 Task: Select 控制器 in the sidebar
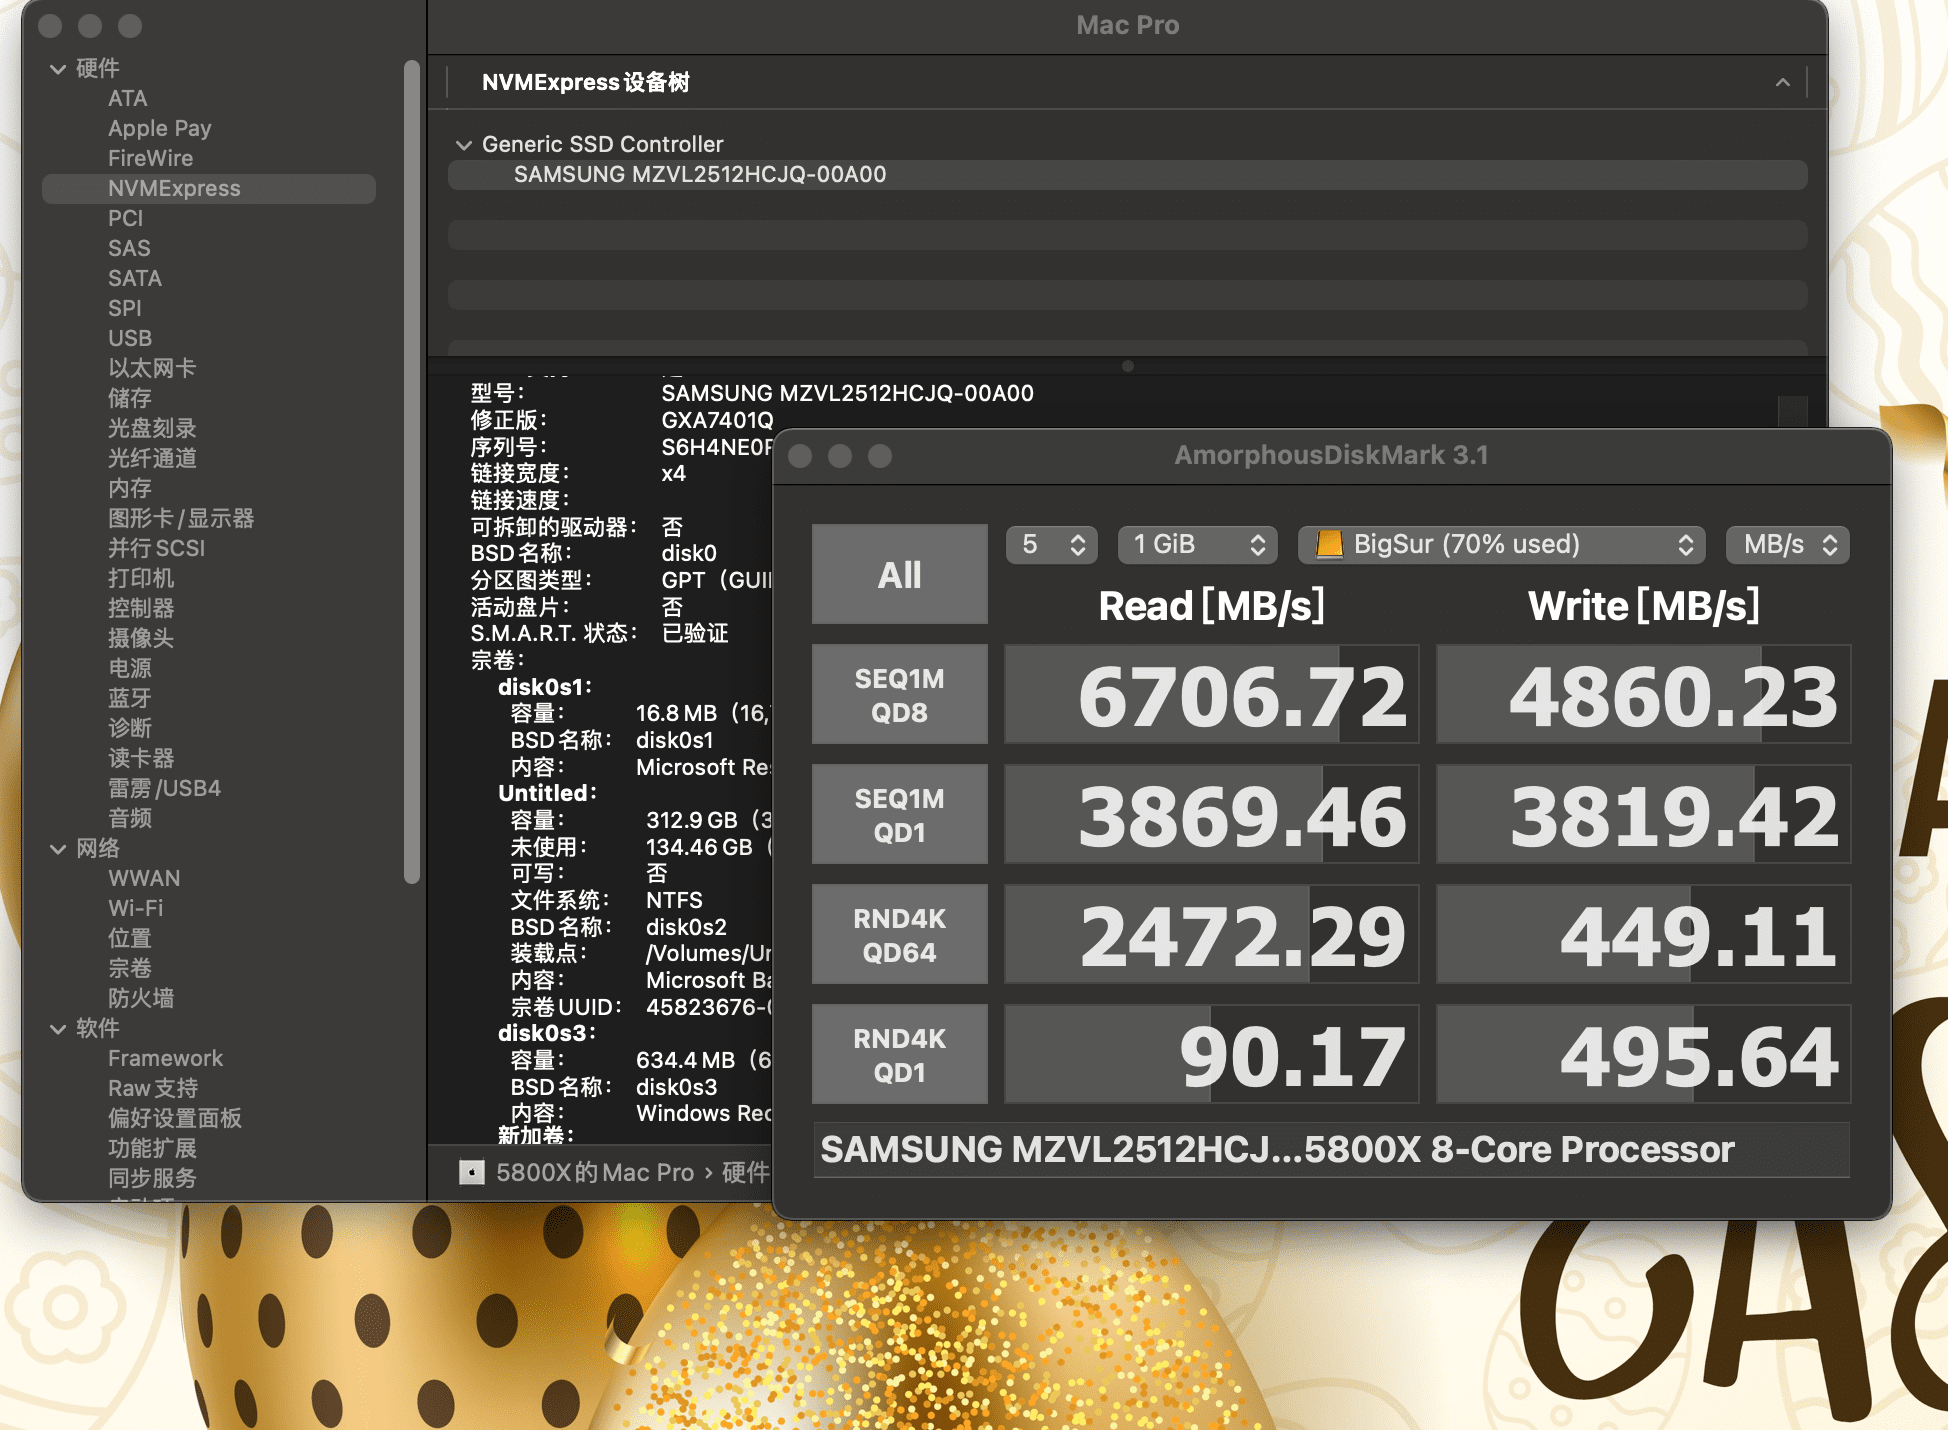coord(141,608)
